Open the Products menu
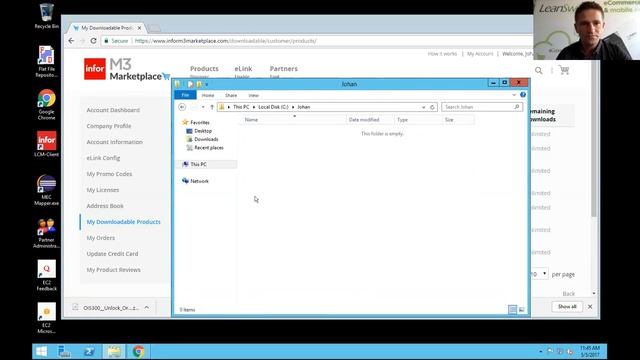Screen dimensions: 640x360 point(204,69)
